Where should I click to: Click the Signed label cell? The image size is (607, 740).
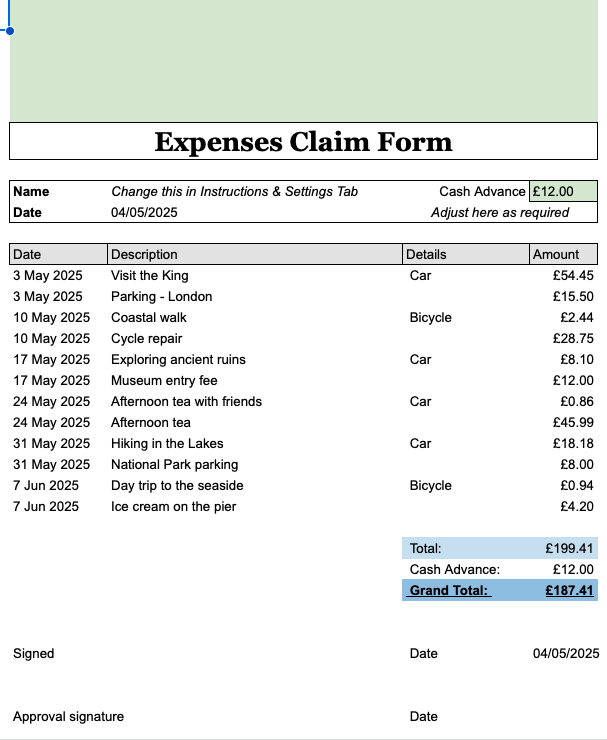coord(34,653)
